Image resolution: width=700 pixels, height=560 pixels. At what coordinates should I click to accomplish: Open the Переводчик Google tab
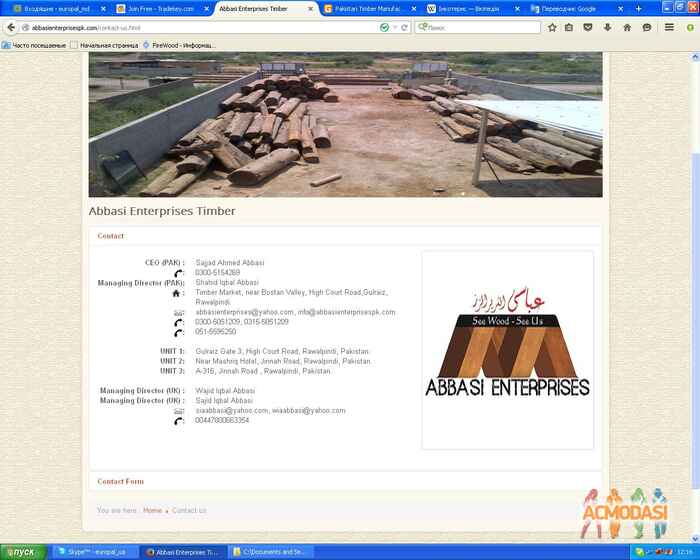pyautogui.click(x=575, y=8)
